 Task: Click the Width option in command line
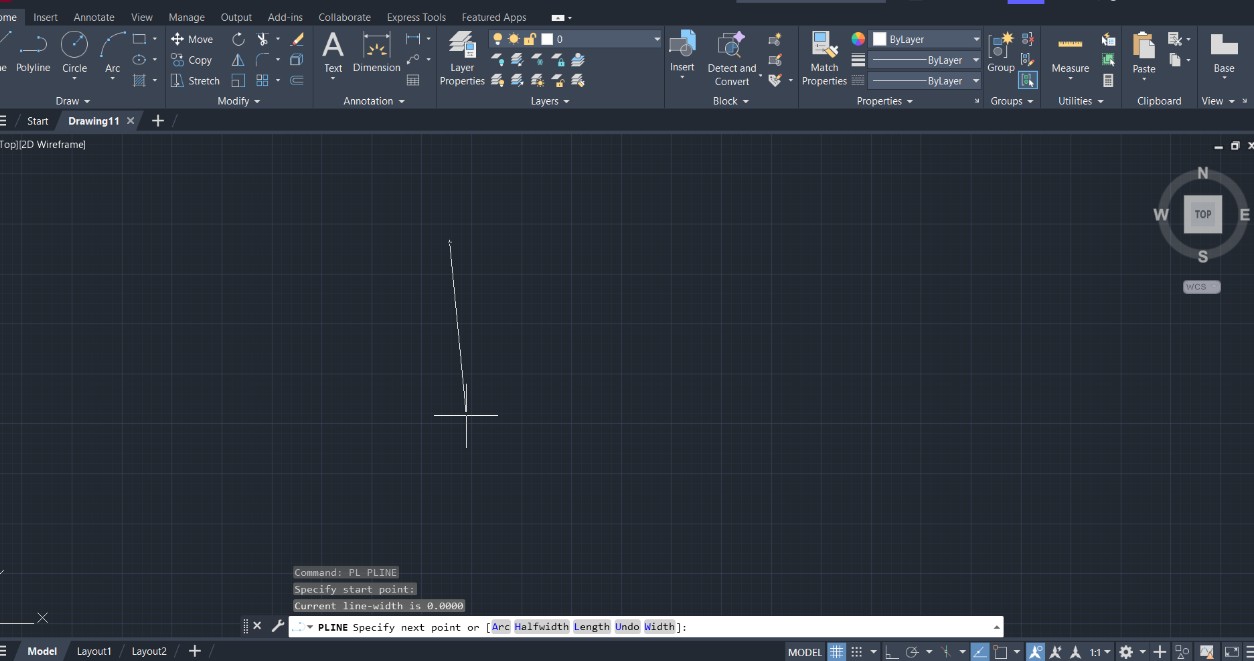pyautogui.click(x=659, y=627)
